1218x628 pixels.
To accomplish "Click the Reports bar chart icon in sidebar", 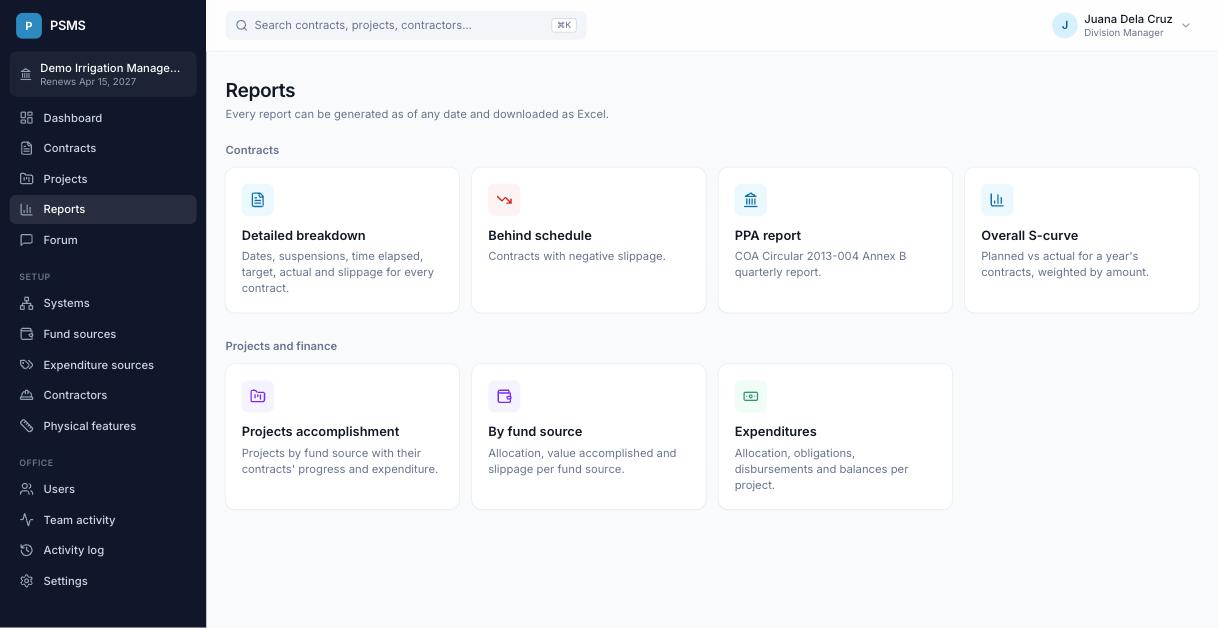I will [x=27, y=209].
